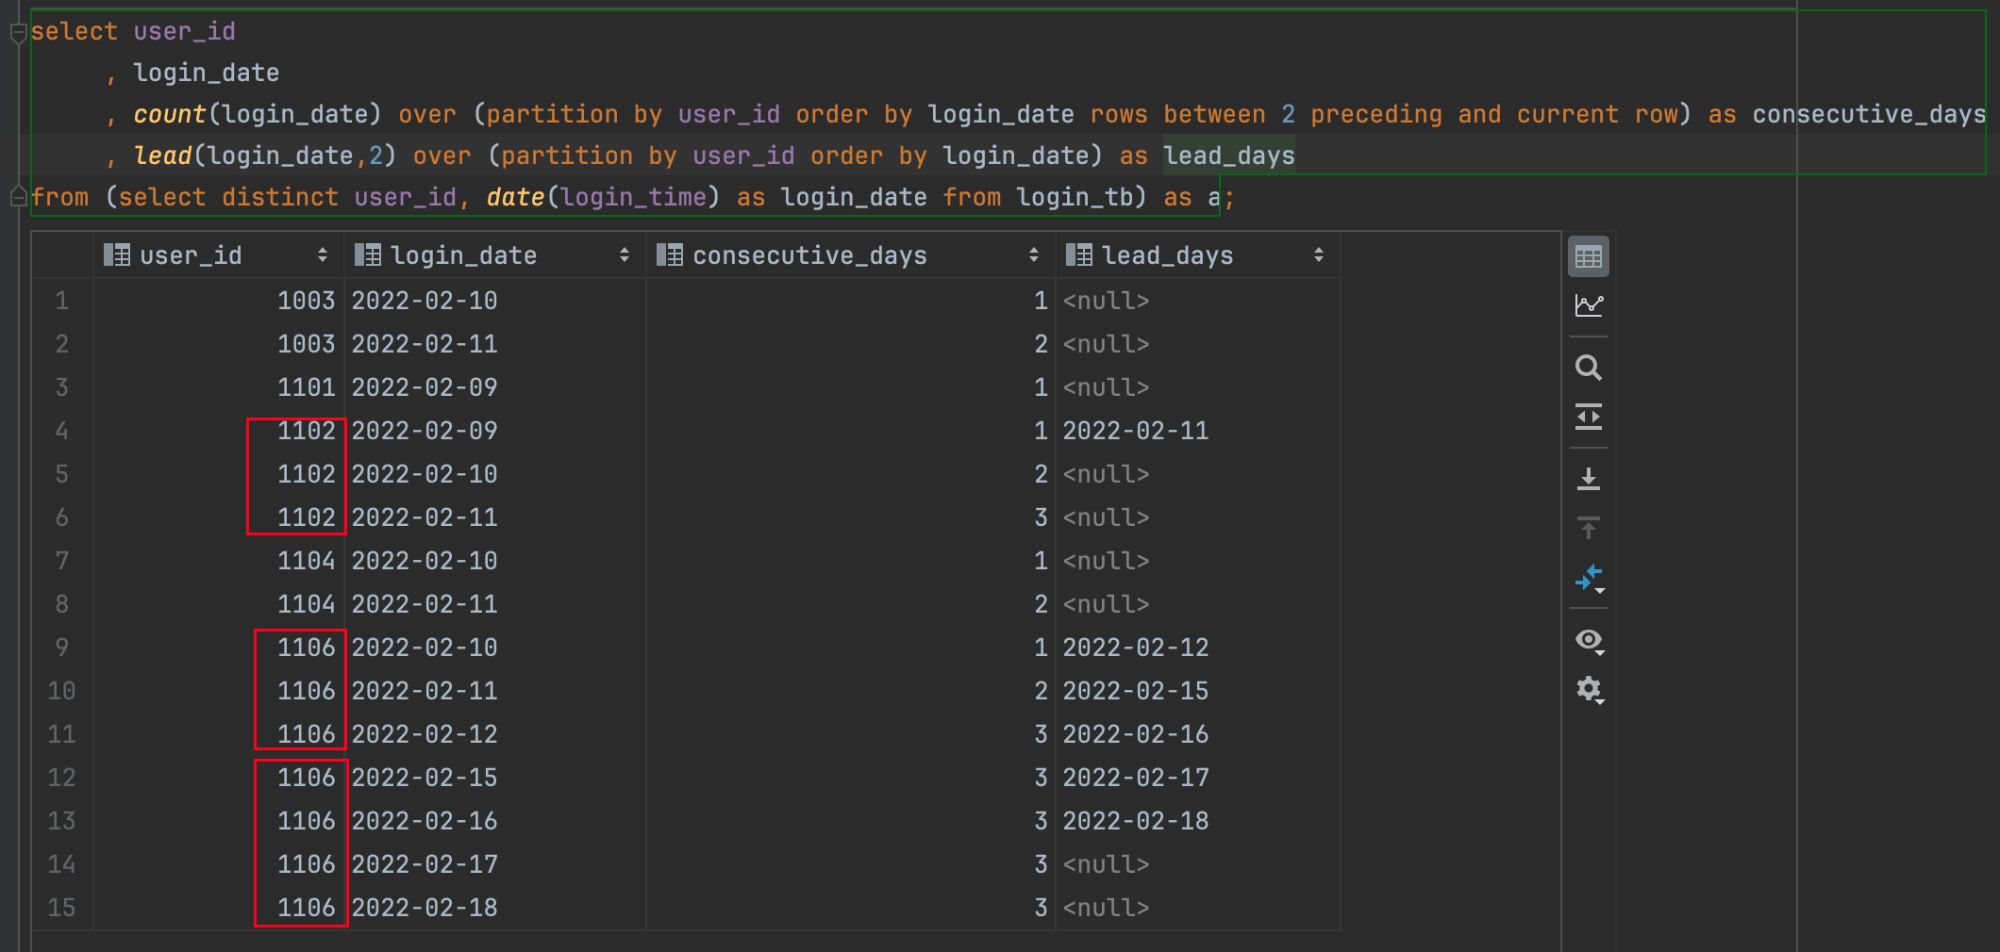Image resolution: width=2000 pixels, height=952 pixels.
Task: Click null lead_days in row 8
Action: [1106, 604]
